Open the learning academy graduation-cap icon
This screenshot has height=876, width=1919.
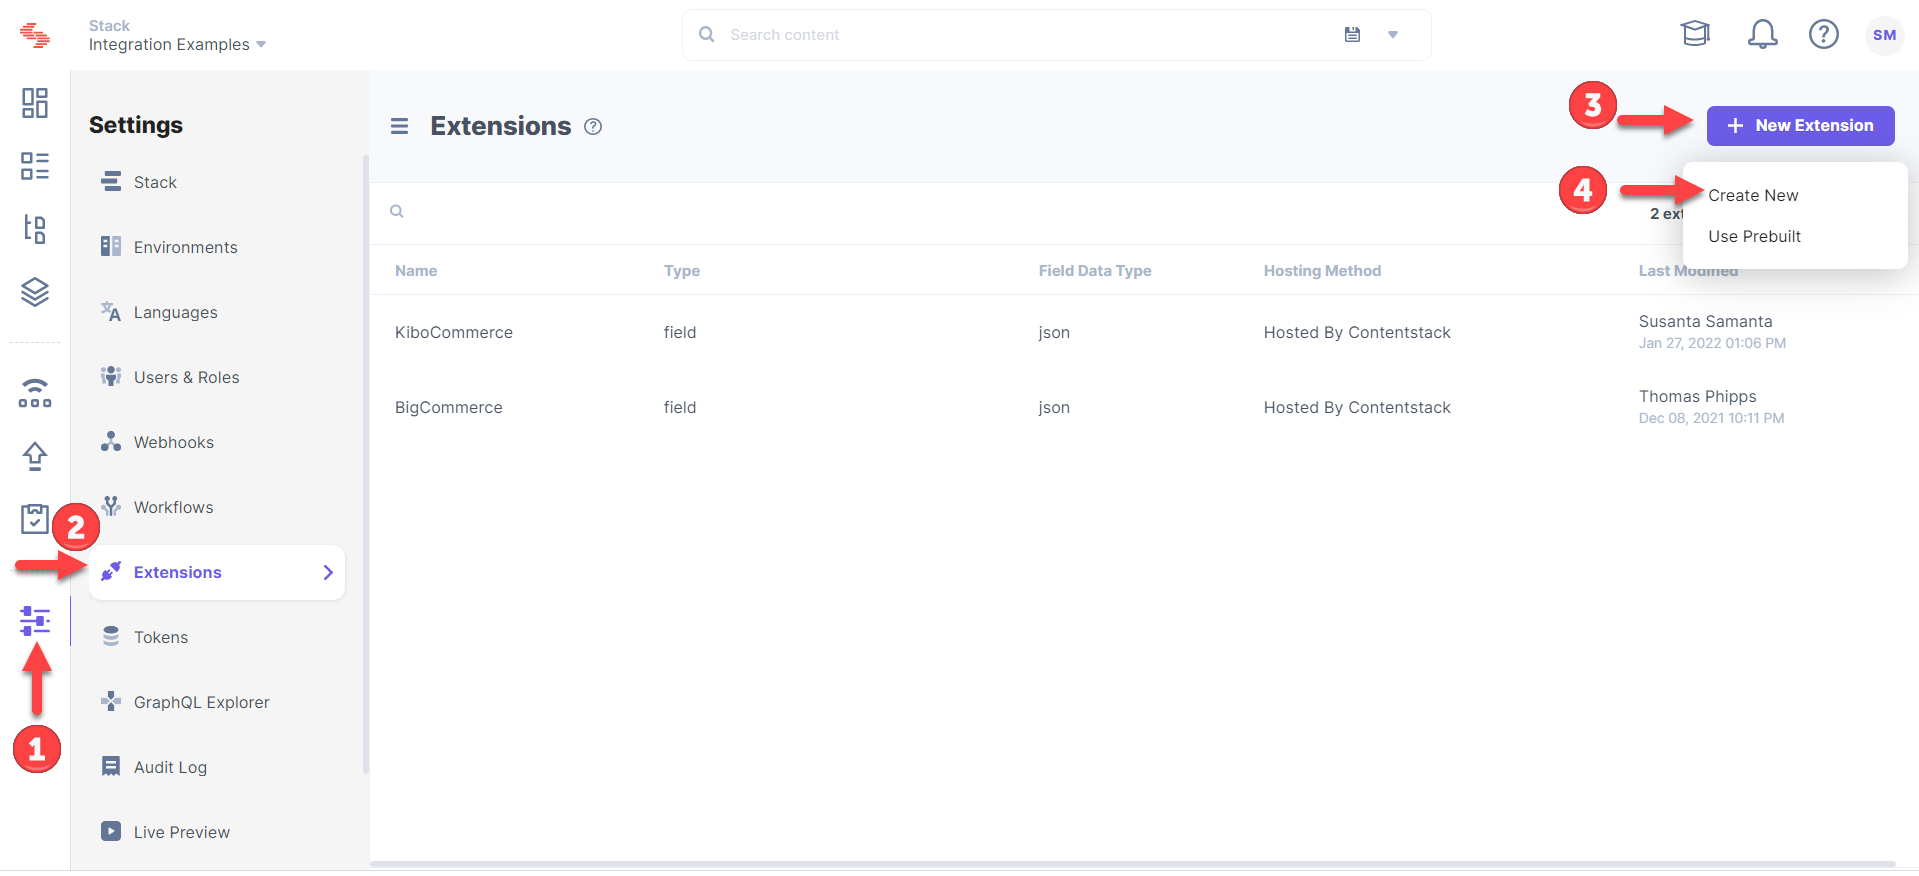coord(1696,35)
